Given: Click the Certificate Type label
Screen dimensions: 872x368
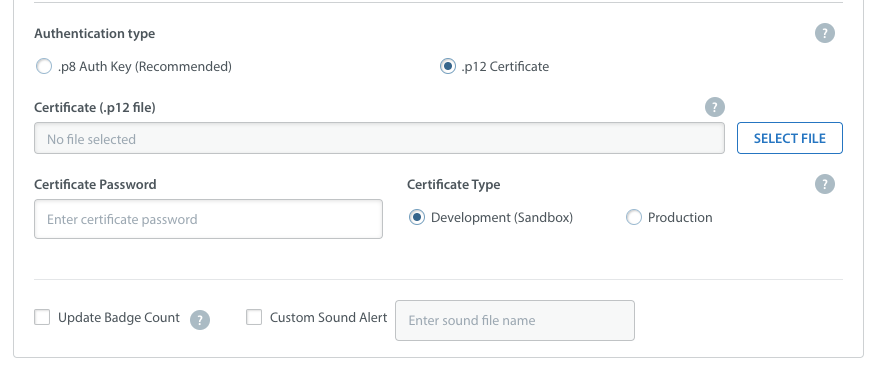Looking at the screenshot, I should (x=453, y=185).
